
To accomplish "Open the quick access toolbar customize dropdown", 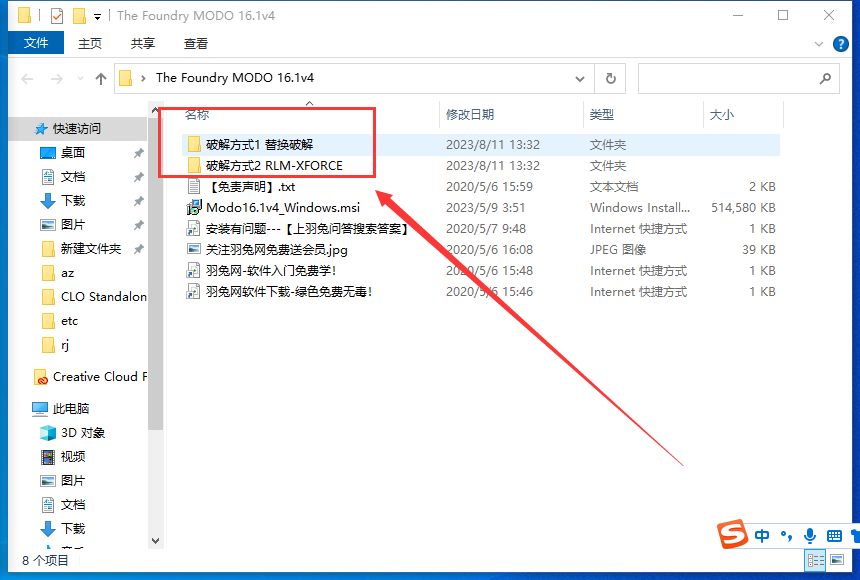I will coord(97,15).
